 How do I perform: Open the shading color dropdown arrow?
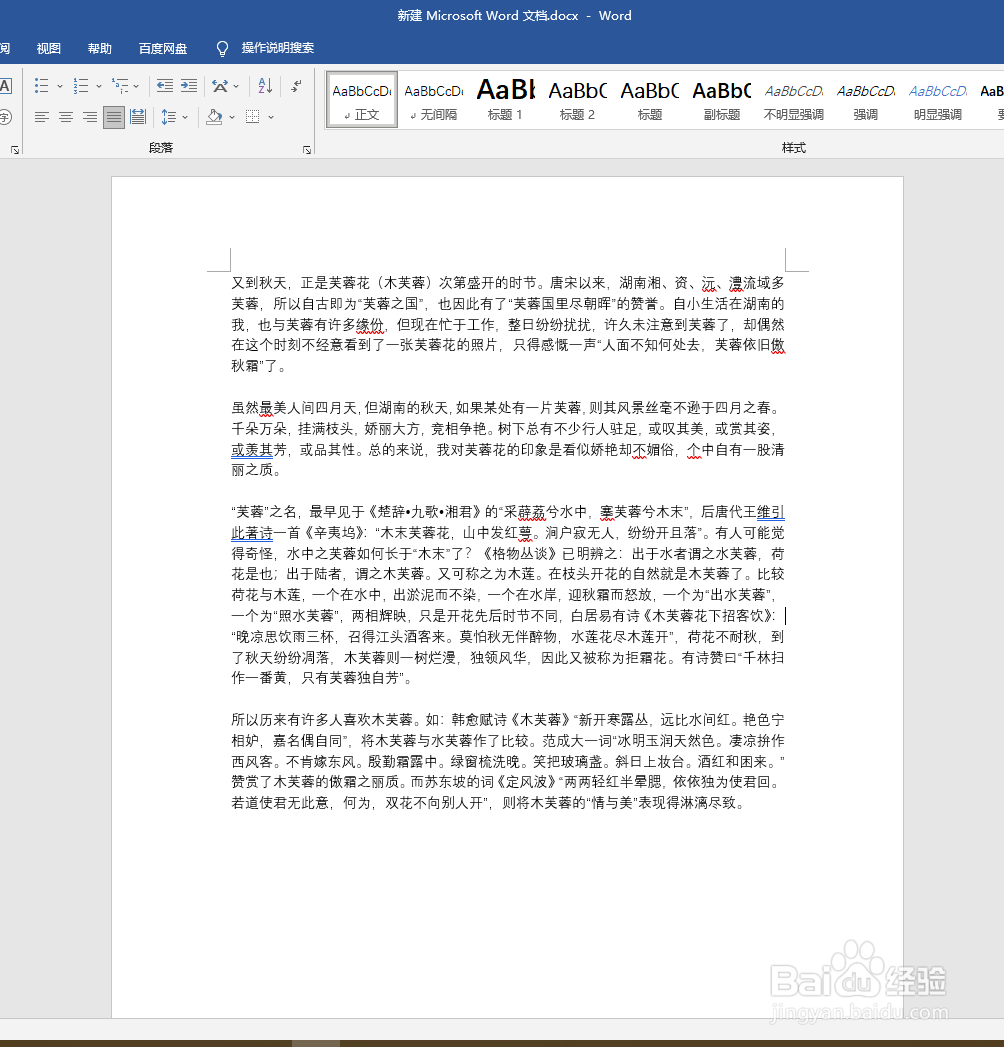click(231, 116)
